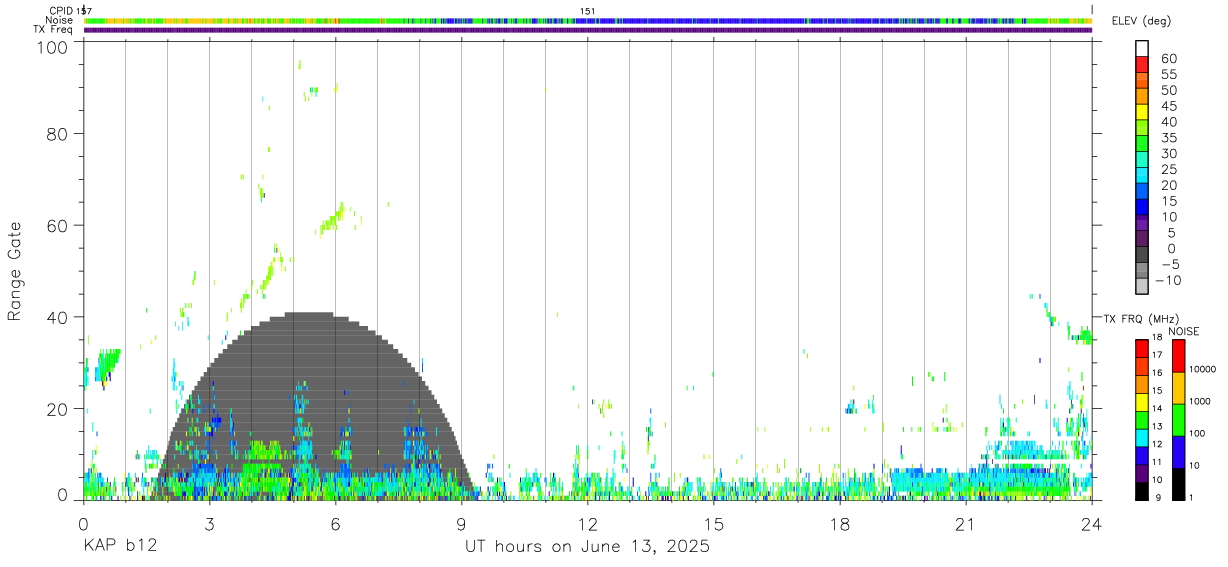Pick the white top segment of the elevation colorbar

pos(1142,48)
